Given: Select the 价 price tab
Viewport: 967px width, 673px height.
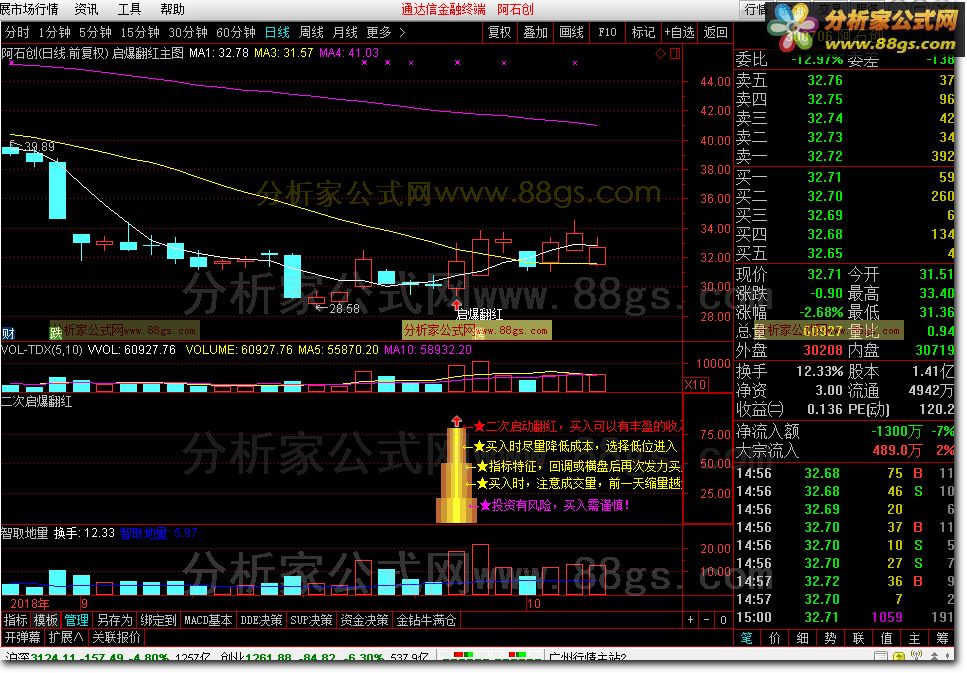Looking at the screenshot, I should coord(775,638).
